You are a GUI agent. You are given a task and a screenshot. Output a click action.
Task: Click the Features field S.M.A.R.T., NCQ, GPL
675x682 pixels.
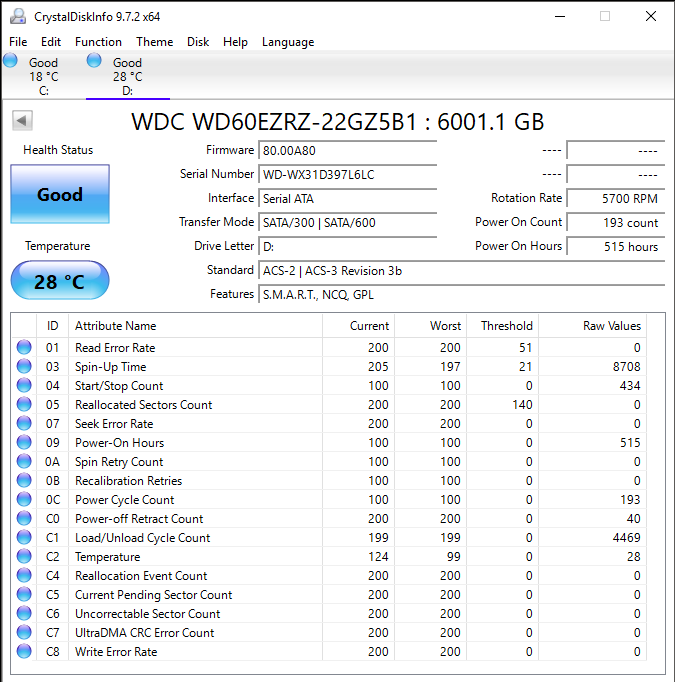(461, 294)
